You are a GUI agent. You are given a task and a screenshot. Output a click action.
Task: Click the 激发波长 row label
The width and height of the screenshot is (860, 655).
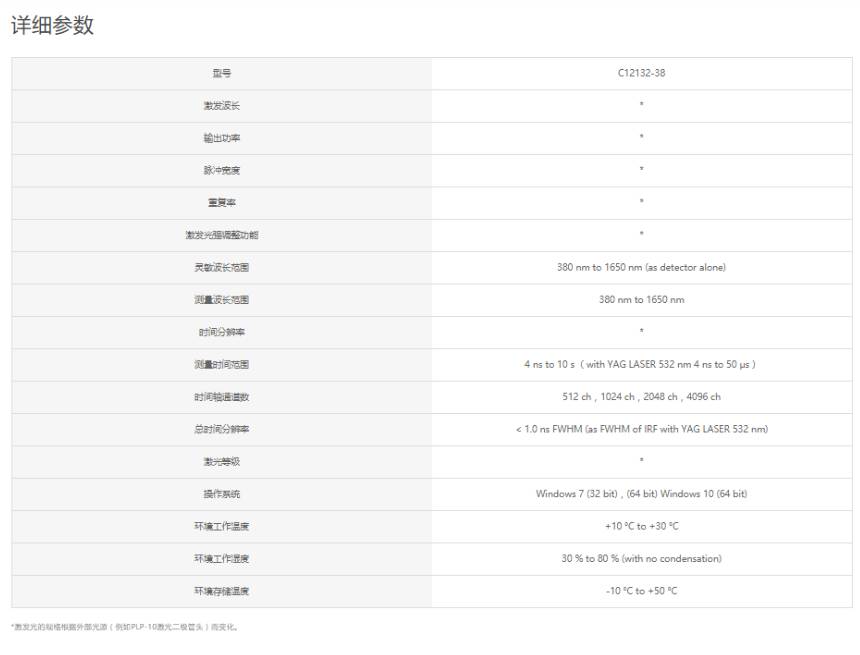point(222,105)
